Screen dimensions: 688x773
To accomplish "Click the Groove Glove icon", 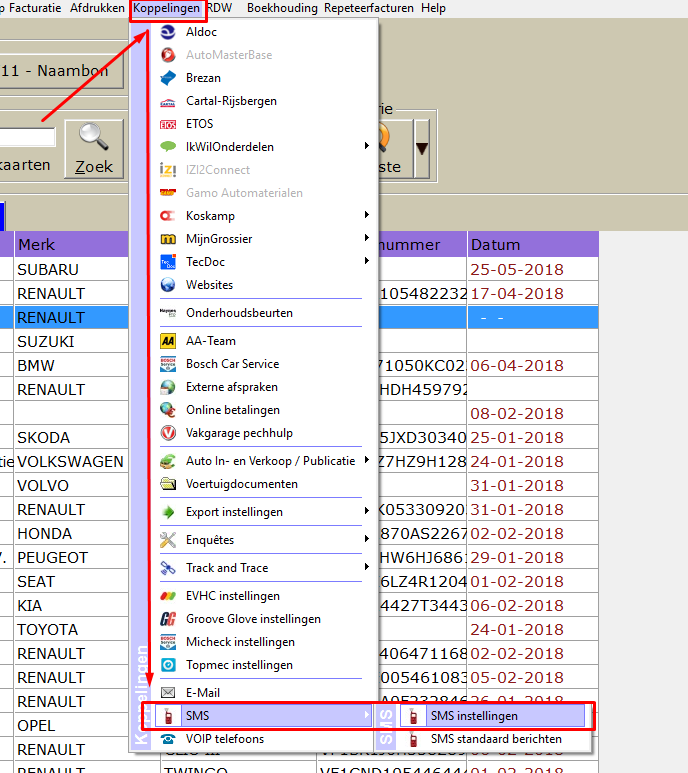I will click(x=168, y=619).
